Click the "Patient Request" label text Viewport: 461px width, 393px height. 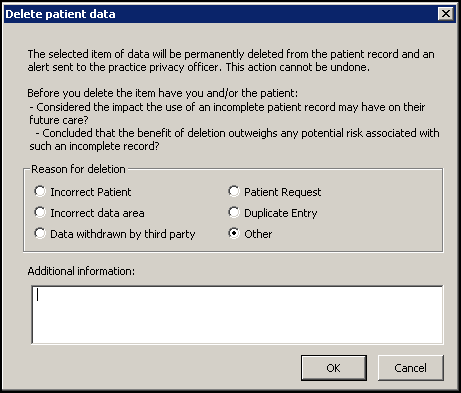[x=283, y=192]
